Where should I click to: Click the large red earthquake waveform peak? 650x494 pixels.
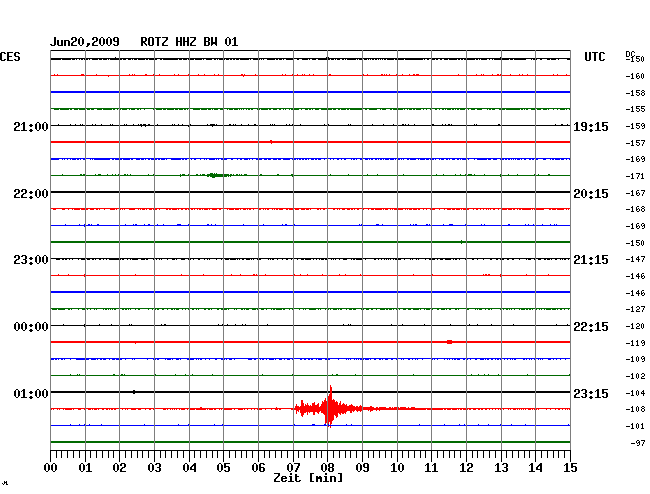[330, 408]
